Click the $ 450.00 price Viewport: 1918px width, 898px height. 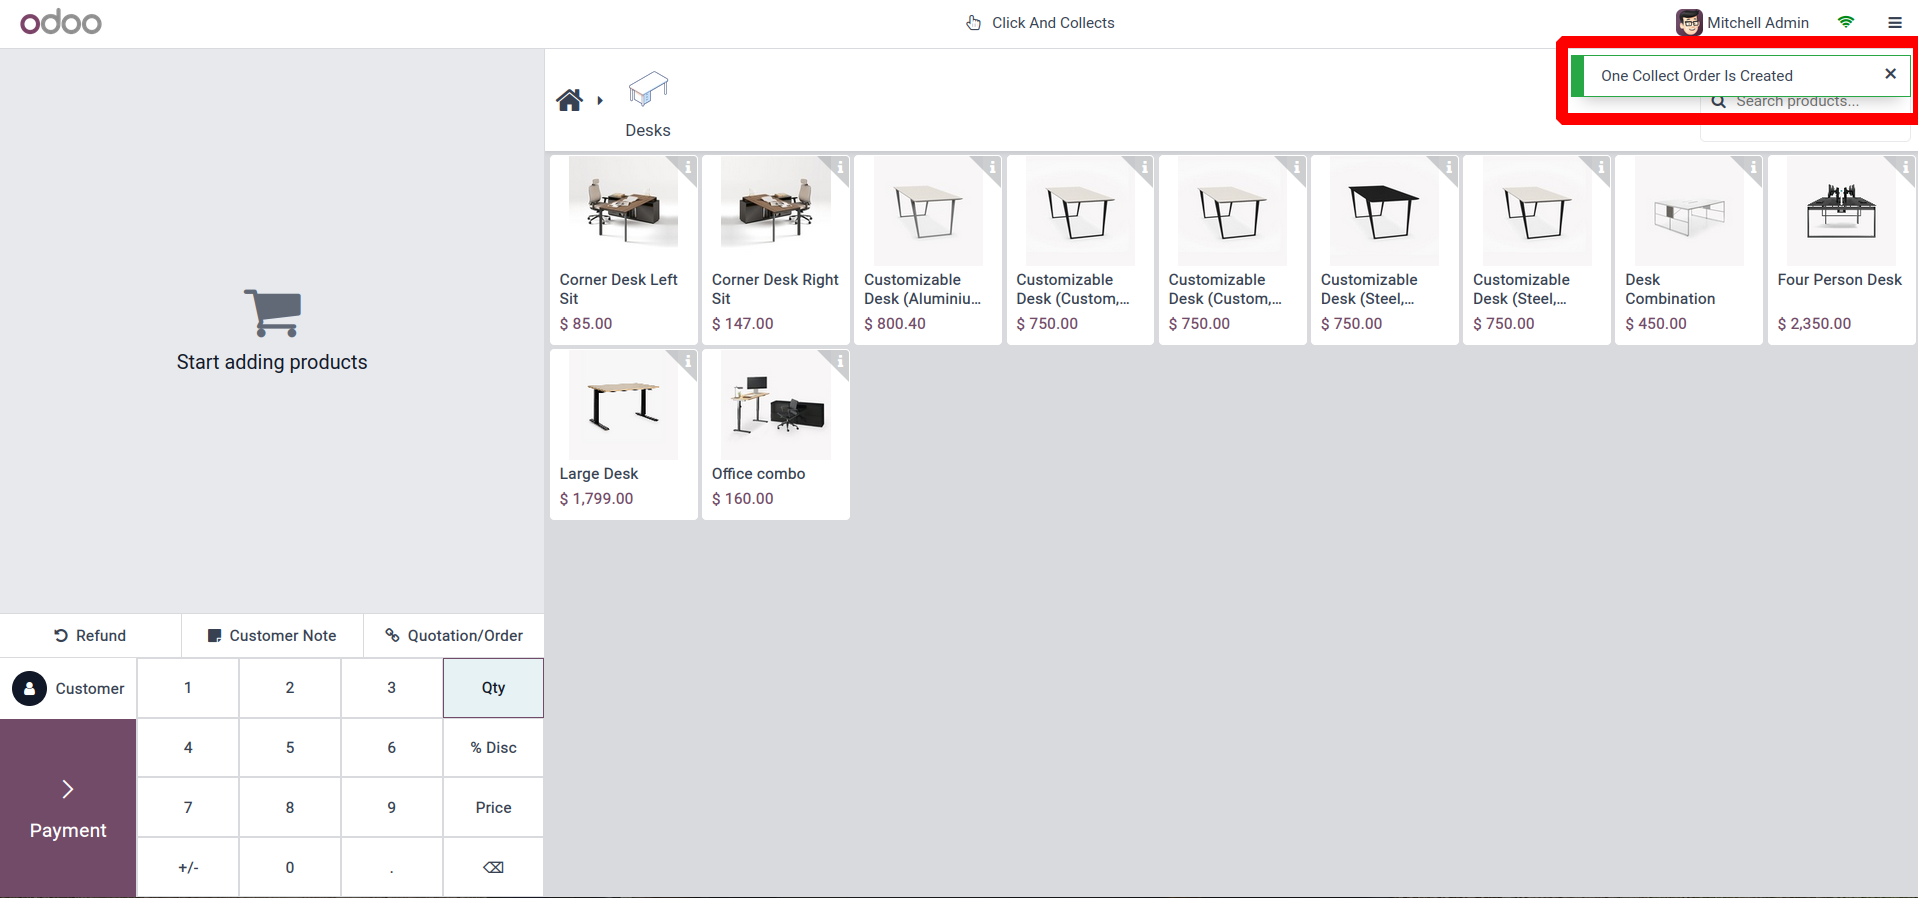(1656, 324)
